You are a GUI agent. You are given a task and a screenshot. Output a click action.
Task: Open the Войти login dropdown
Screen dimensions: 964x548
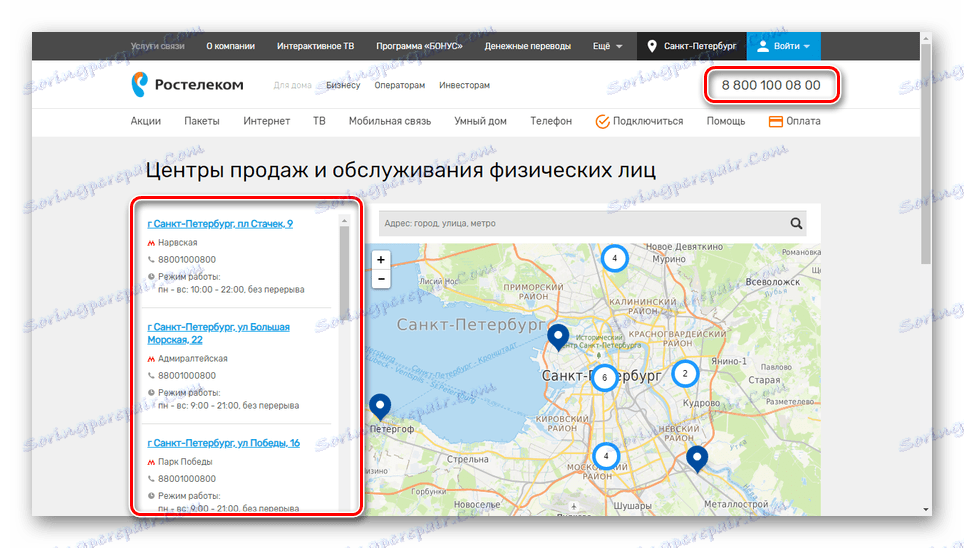[x=783, y=46]
